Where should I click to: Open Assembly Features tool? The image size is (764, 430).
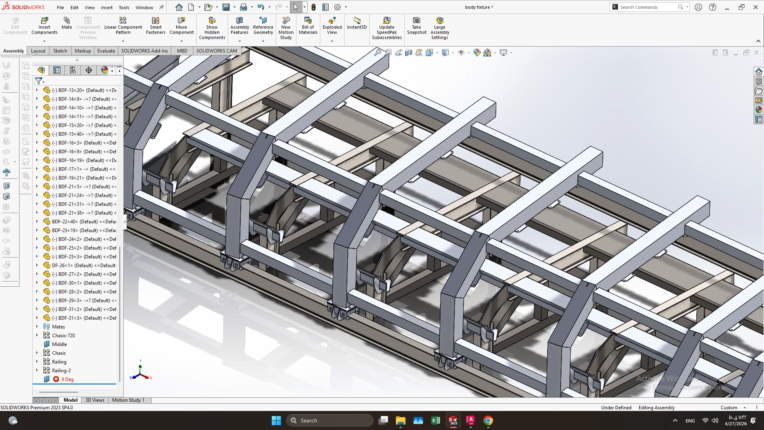(x=239, y=26)
